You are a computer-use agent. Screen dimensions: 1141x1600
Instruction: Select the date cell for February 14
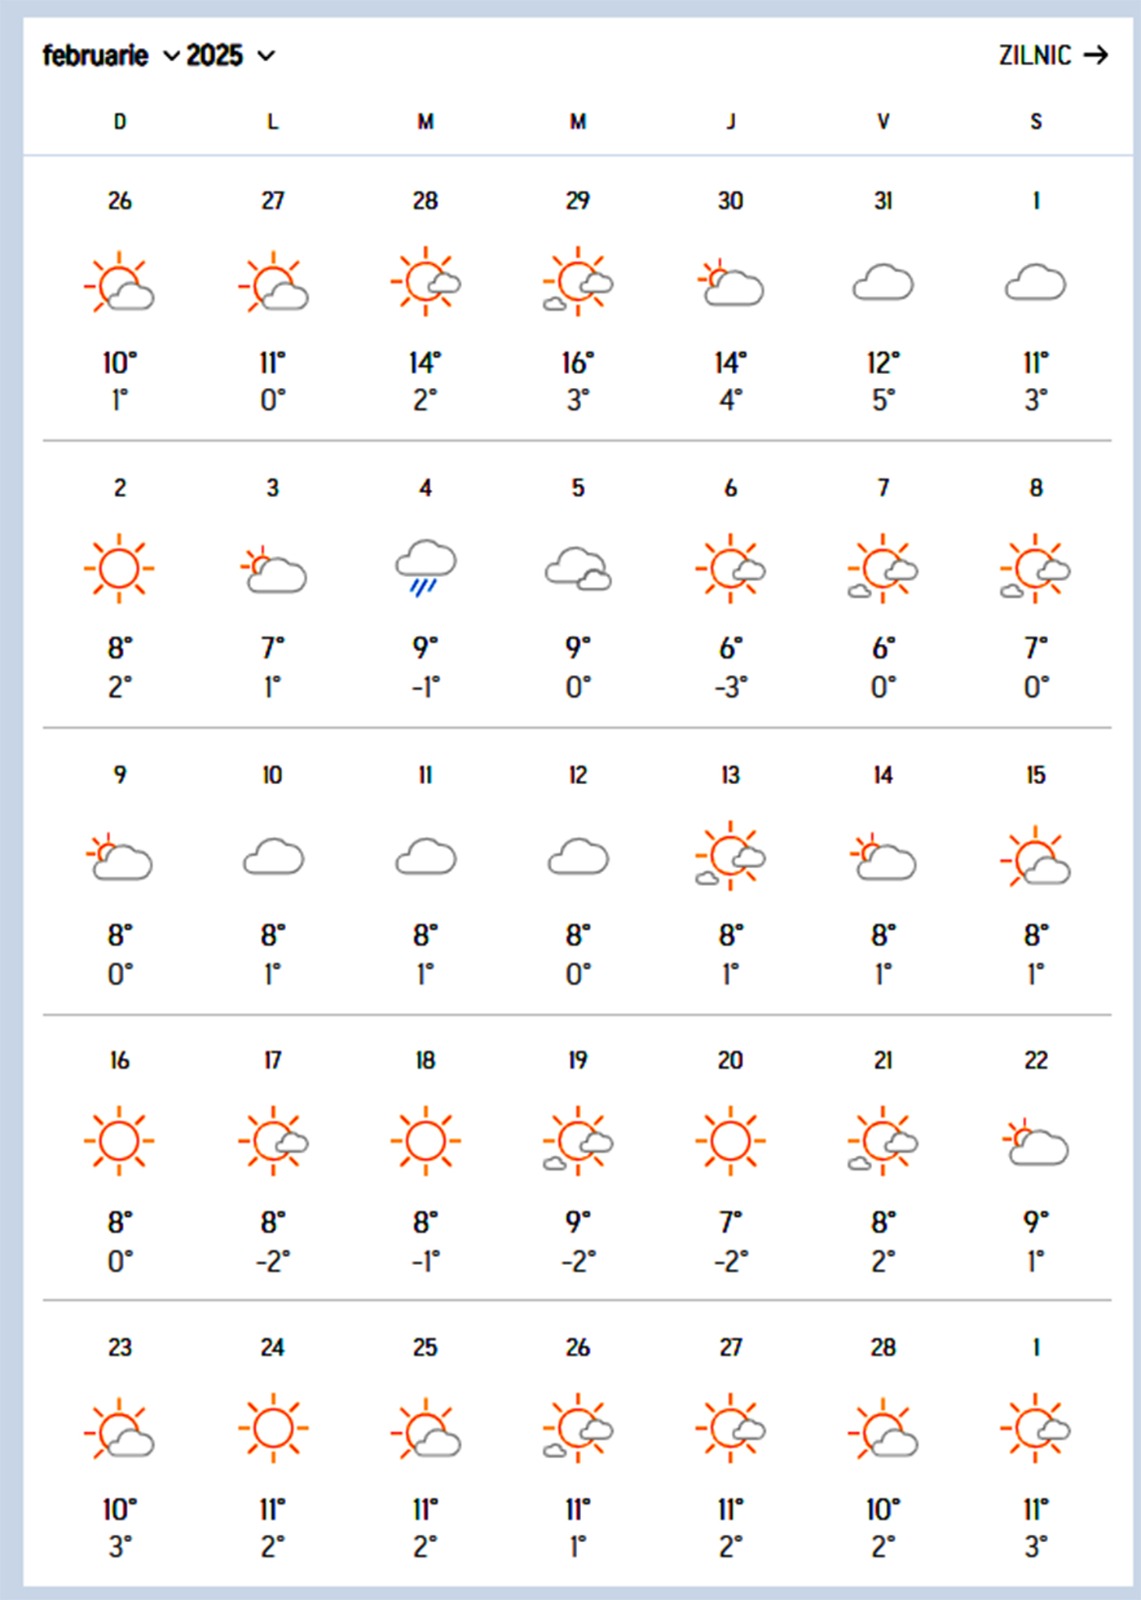point(882,773)
